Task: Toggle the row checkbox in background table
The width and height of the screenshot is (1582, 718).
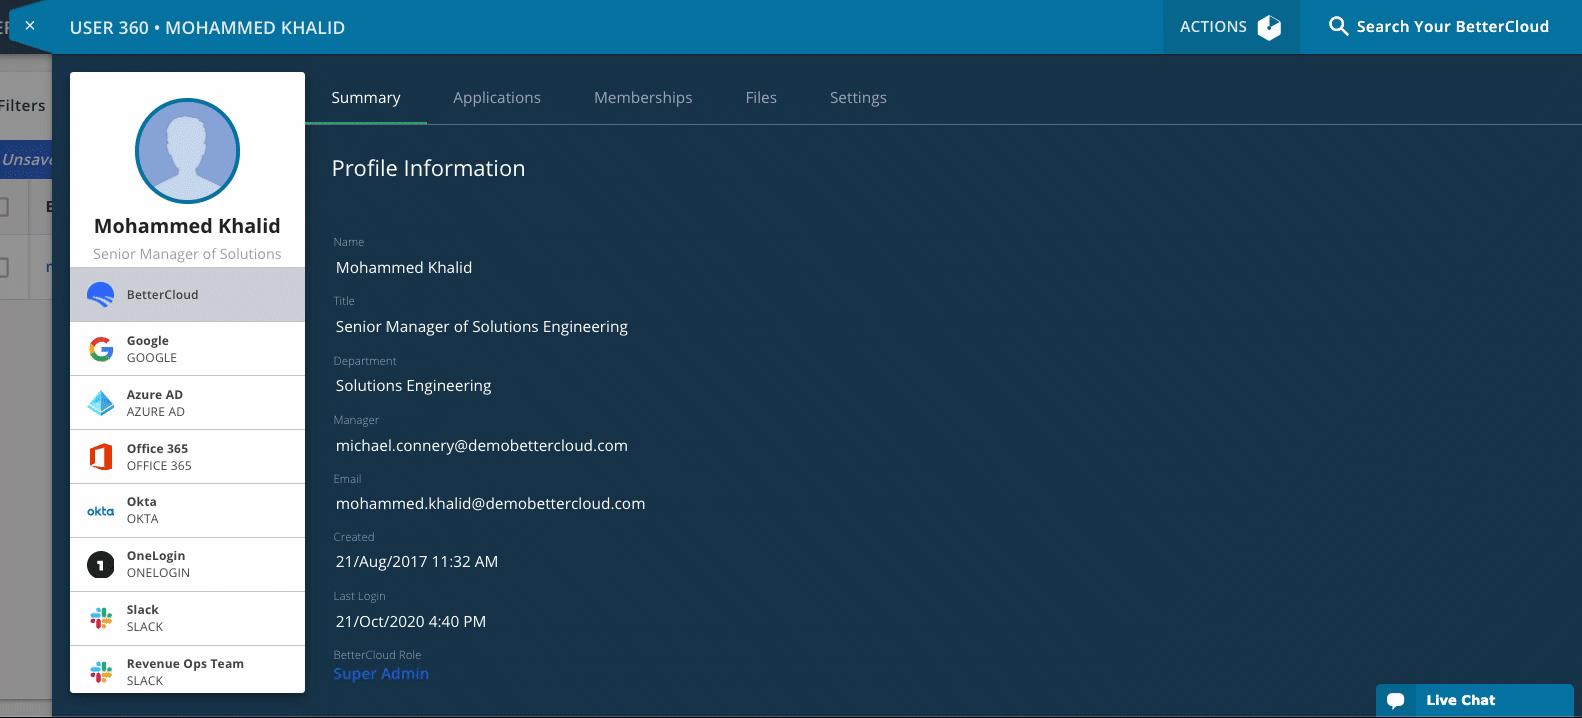Action: coord(3,267)
